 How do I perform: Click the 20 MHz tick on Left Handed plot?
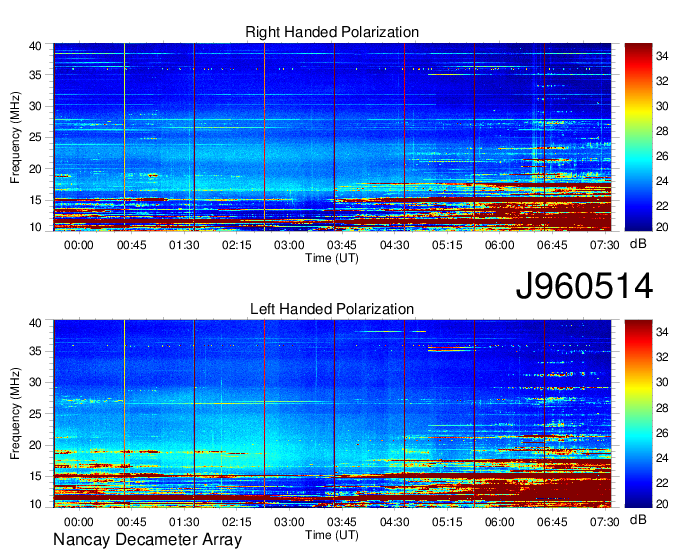35,445
